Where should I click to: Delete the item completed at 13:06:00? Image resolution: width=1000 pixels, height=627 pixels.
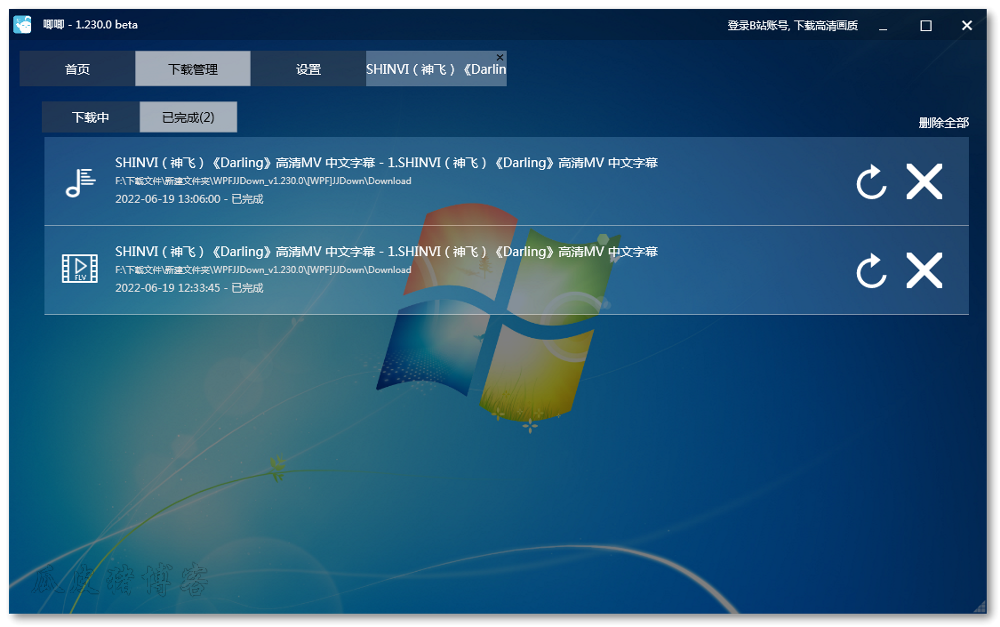(x=924, y=182)
